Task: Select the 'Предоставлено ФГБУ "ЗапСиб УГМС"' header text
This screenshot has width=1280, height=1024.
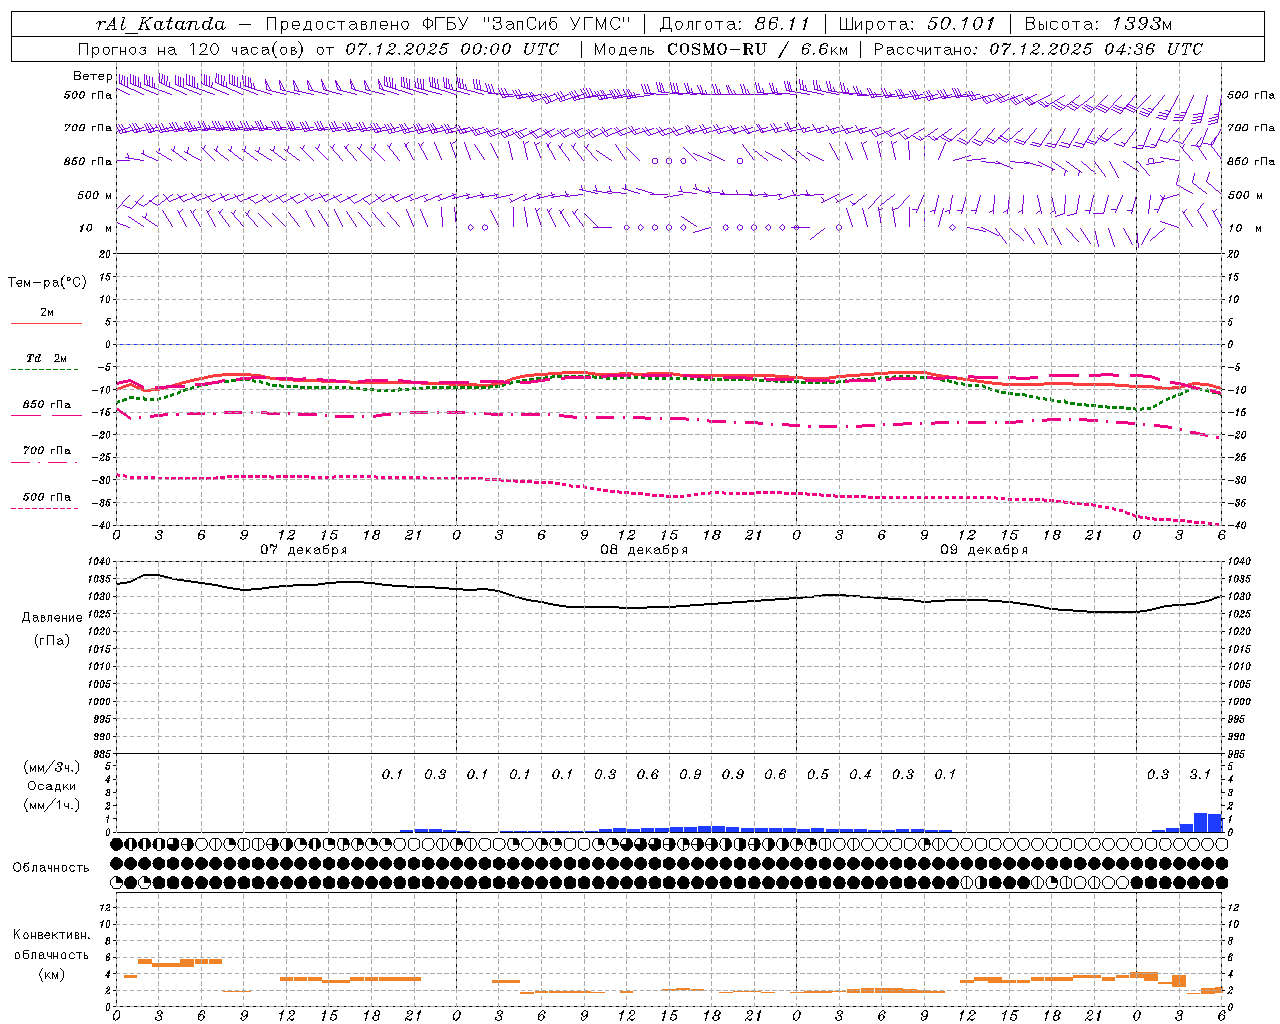Action: pos(448,24)
